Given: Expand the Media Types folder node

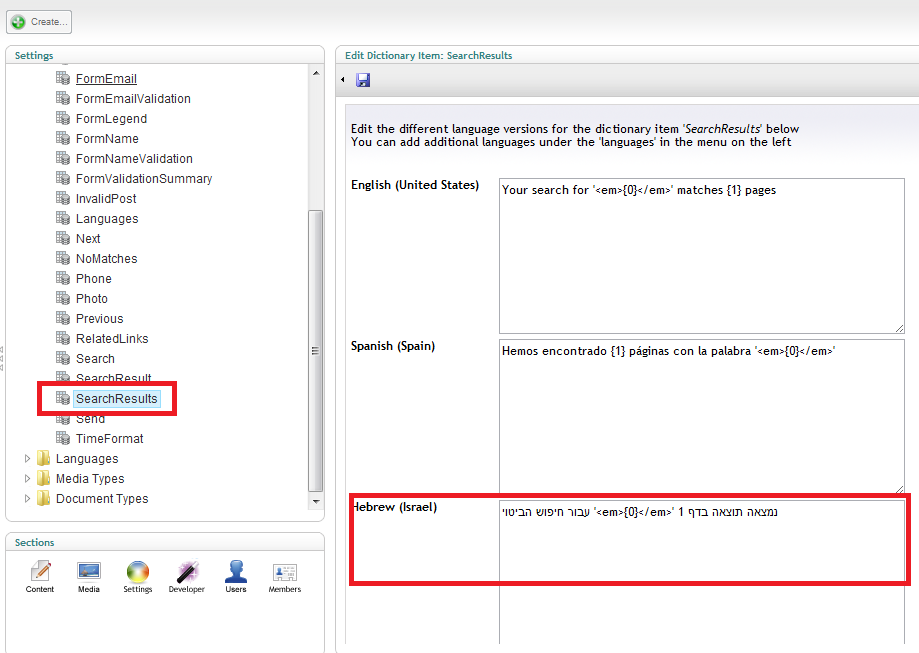Looking at the screenshot, I should pyautogui.click(x=27, y=478).
